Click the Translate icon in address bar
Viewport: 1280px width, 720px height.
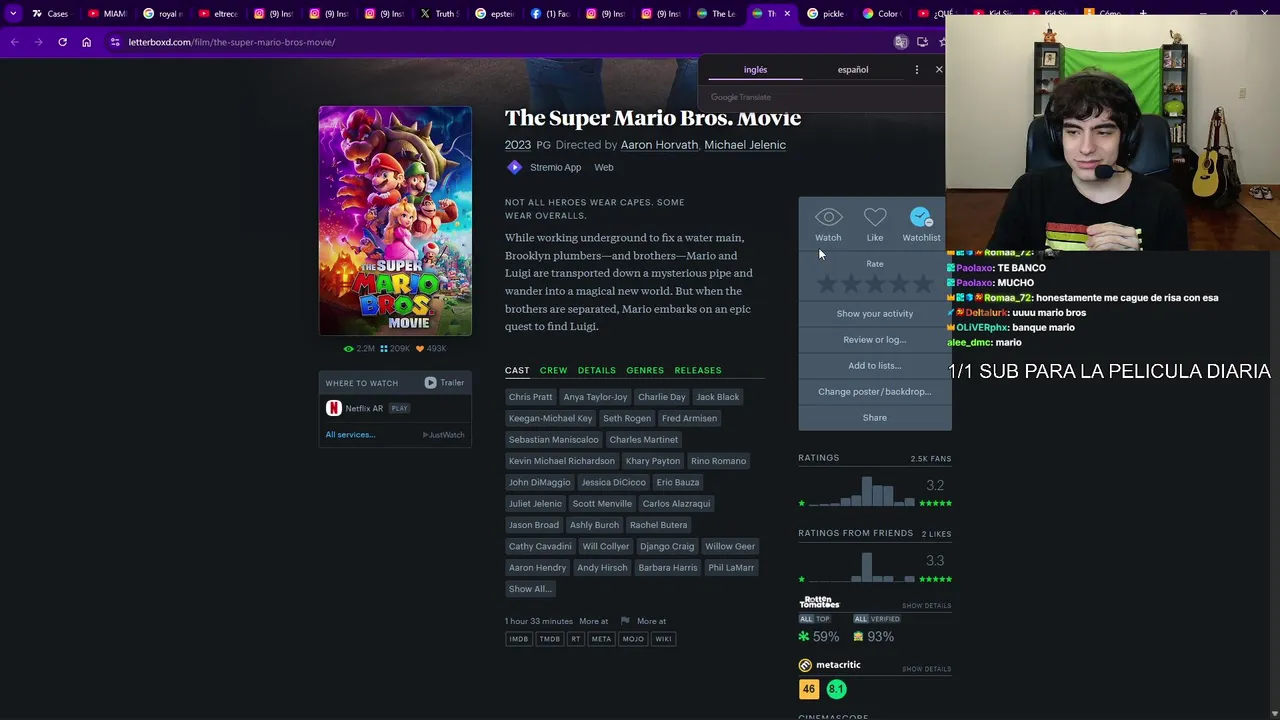[x=901, y=42]
